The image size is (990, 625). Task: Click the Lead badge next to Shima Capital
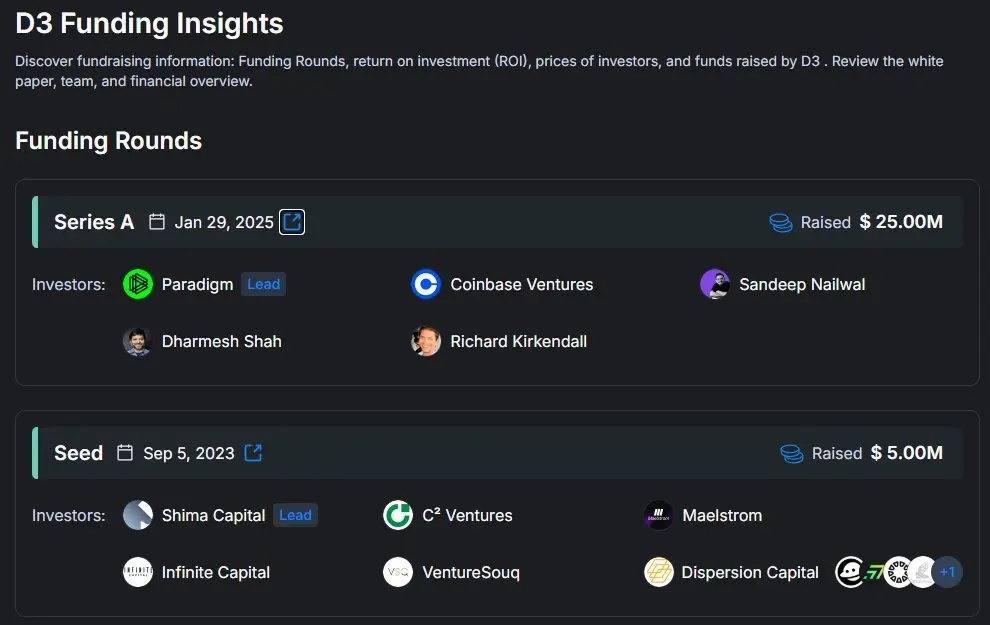coord(295,515)
